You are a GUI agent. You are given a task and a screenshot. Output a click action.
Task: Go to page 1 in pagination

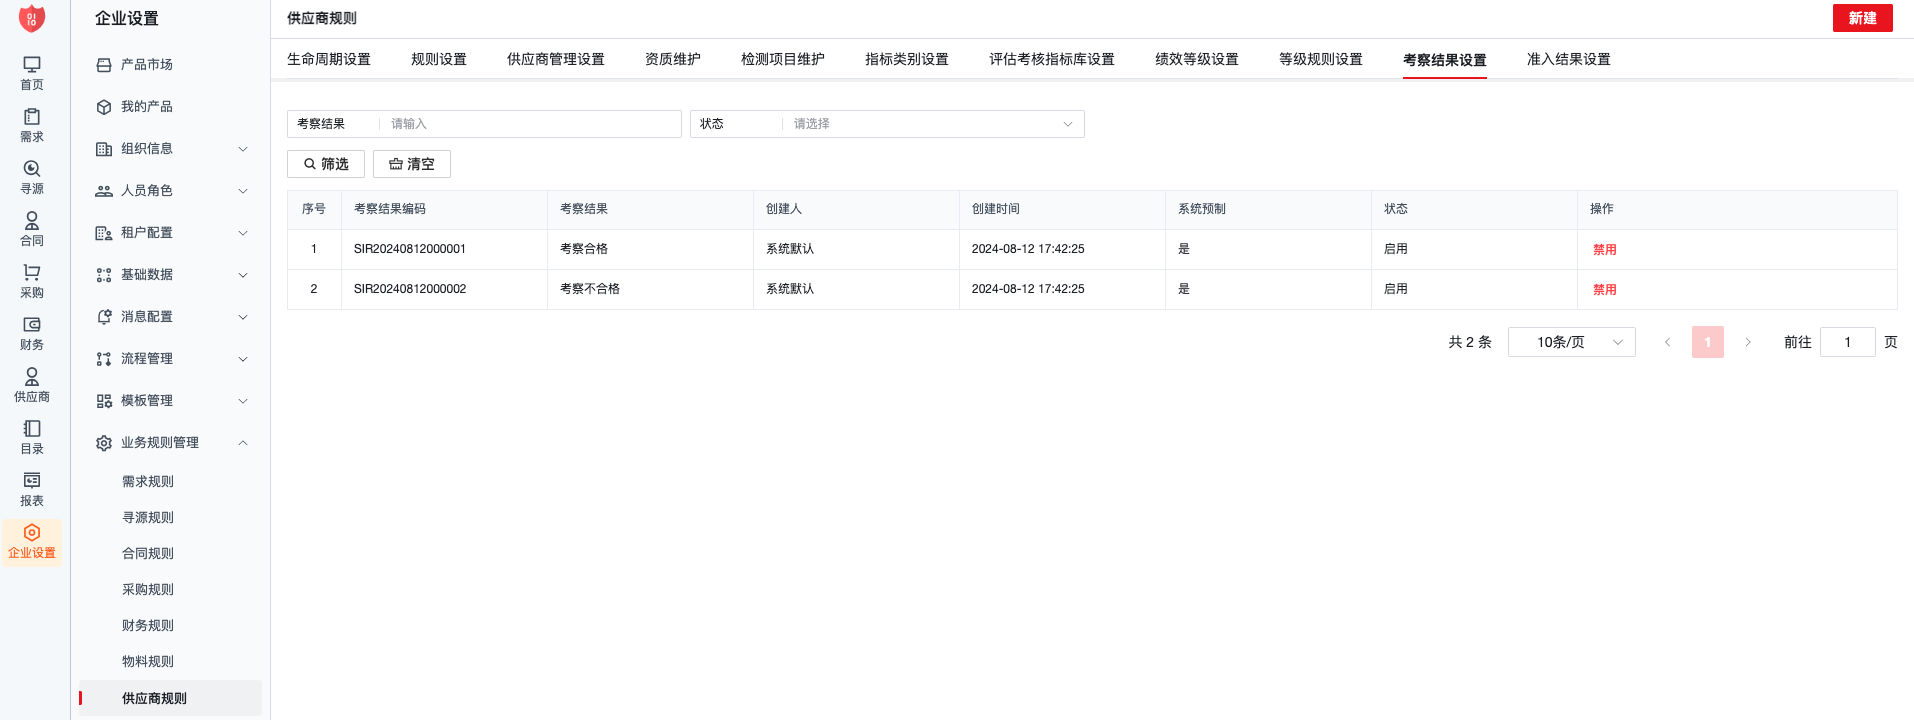coord(1708,342)
